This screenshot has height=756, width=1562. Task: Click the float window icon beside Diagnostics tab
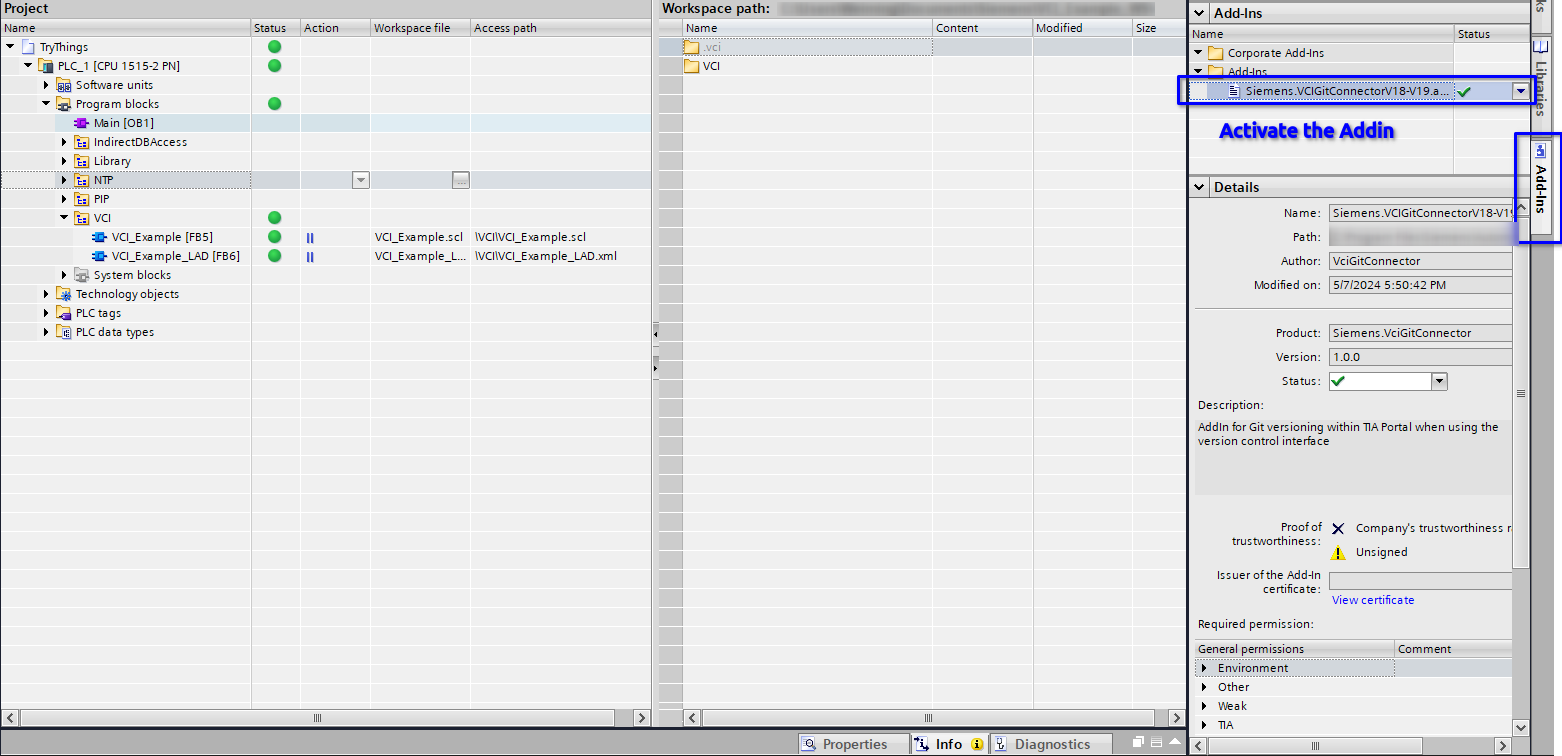[x=1138, y=743]
